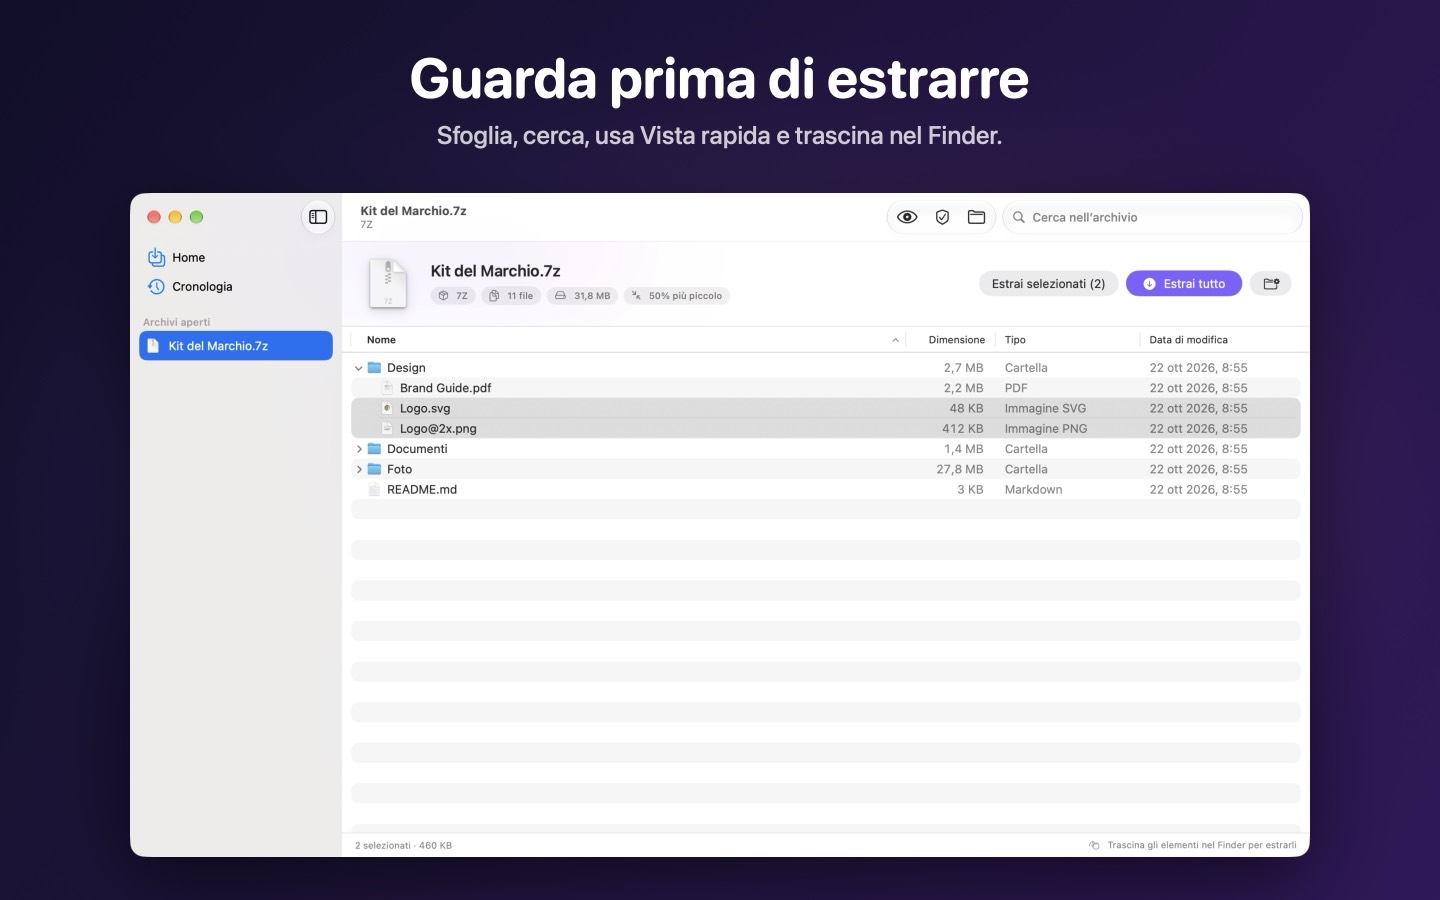This screenshot has height=900, width=1440.
Task: Click the Logo.svg file icon
Action: (x=388, y=408)
